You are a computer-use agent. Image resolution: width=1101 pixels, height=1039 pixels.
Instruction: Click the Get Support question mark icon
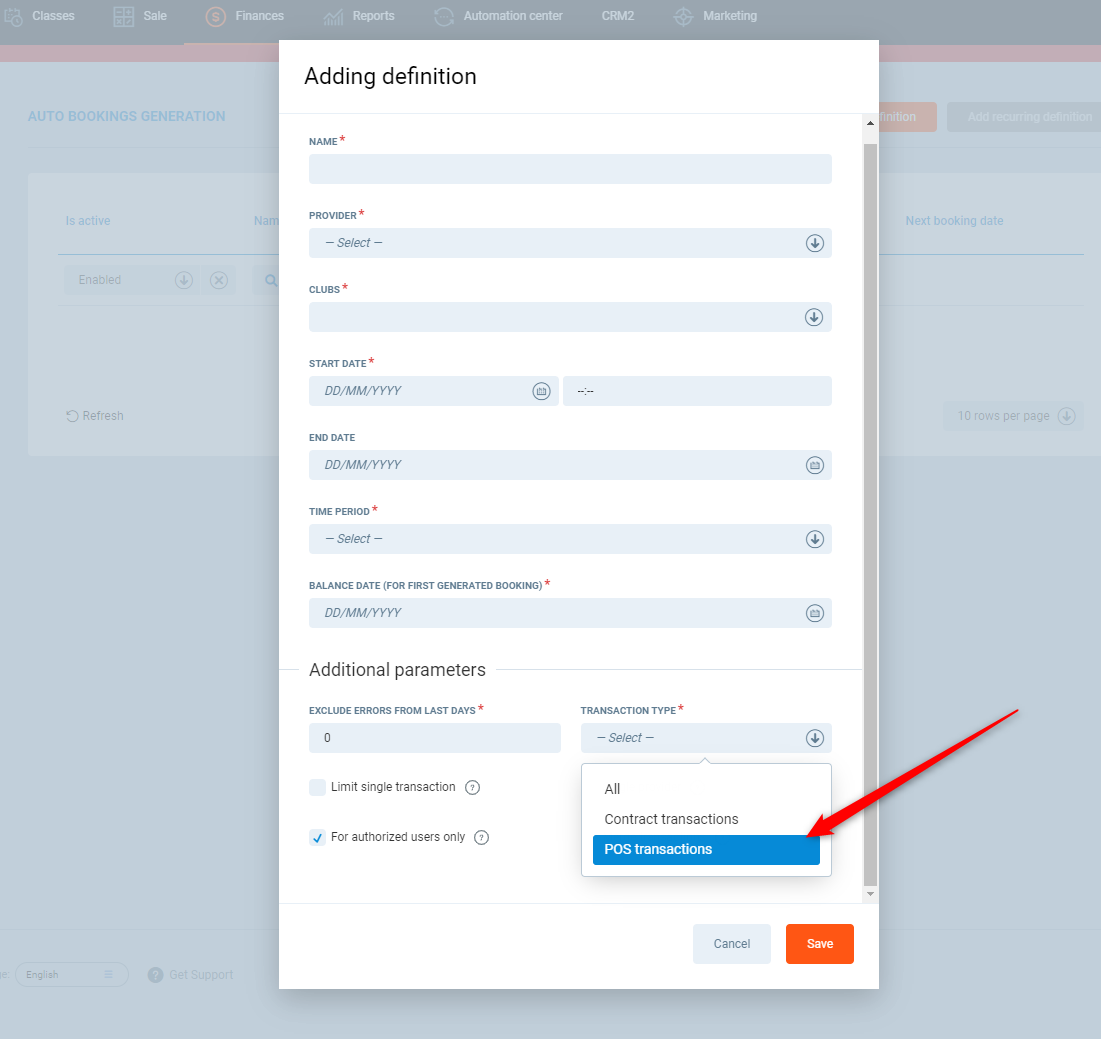[155, 975]
